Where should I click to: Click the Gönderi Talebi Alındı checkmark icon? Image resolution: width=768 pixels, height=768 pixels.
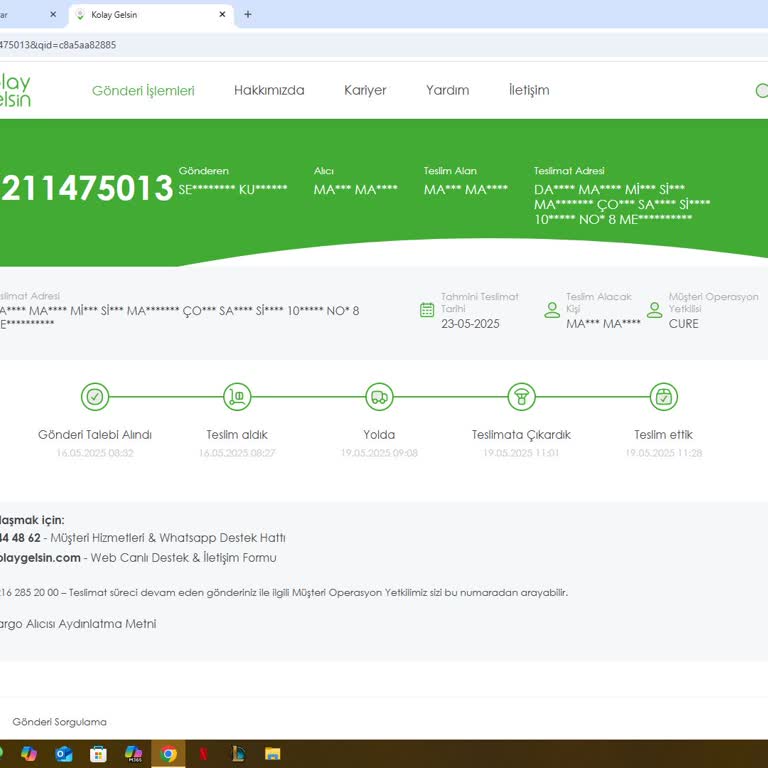pos(95,397)
